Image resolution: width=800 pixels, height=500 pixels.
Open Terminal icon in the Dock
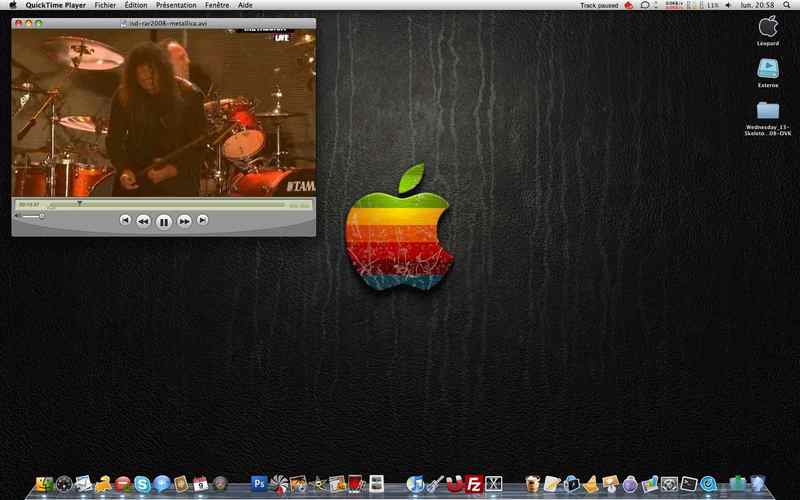688,484
